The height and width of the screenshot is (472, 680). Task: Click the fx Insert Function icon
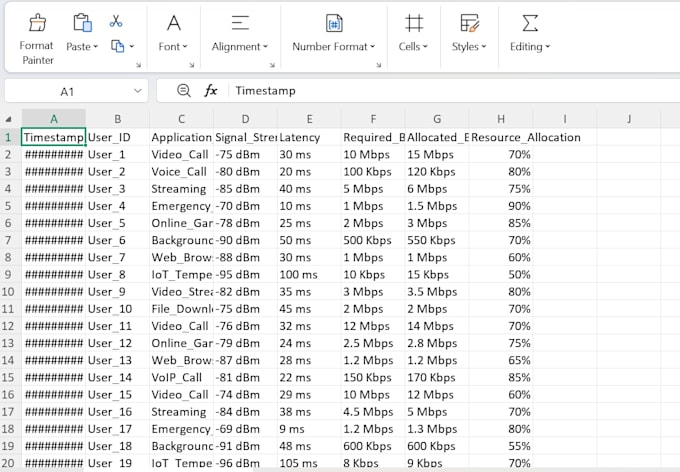(211, 91)
